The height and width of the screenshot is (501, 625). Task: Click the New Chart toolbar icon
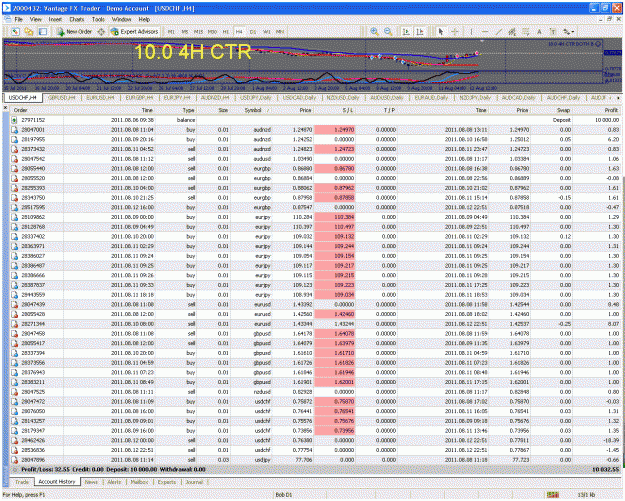[x=15, y=31]
